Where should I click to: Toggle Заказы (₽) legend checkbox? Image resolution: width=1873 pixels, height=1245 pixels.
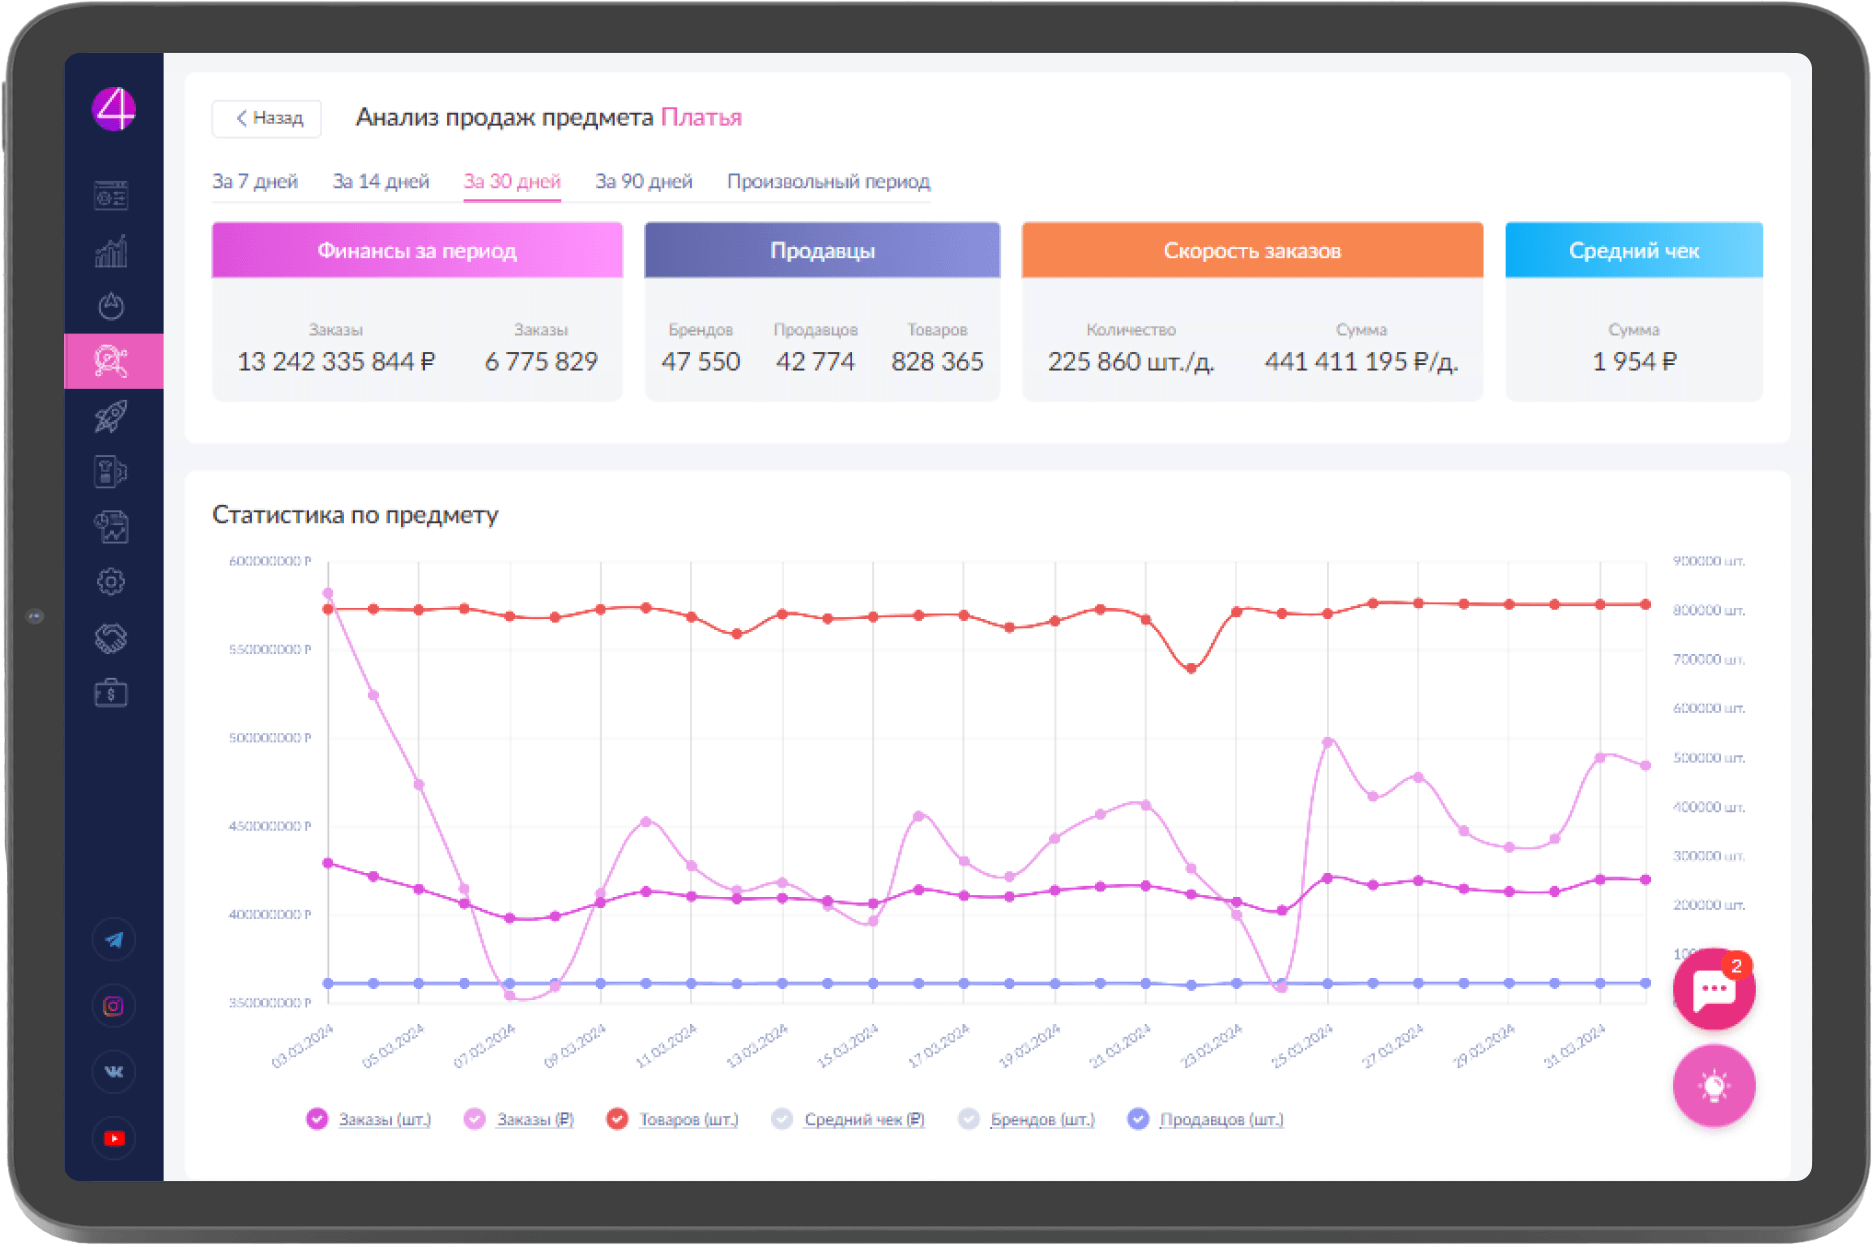pyautogui.click(x=475, y=1119)
